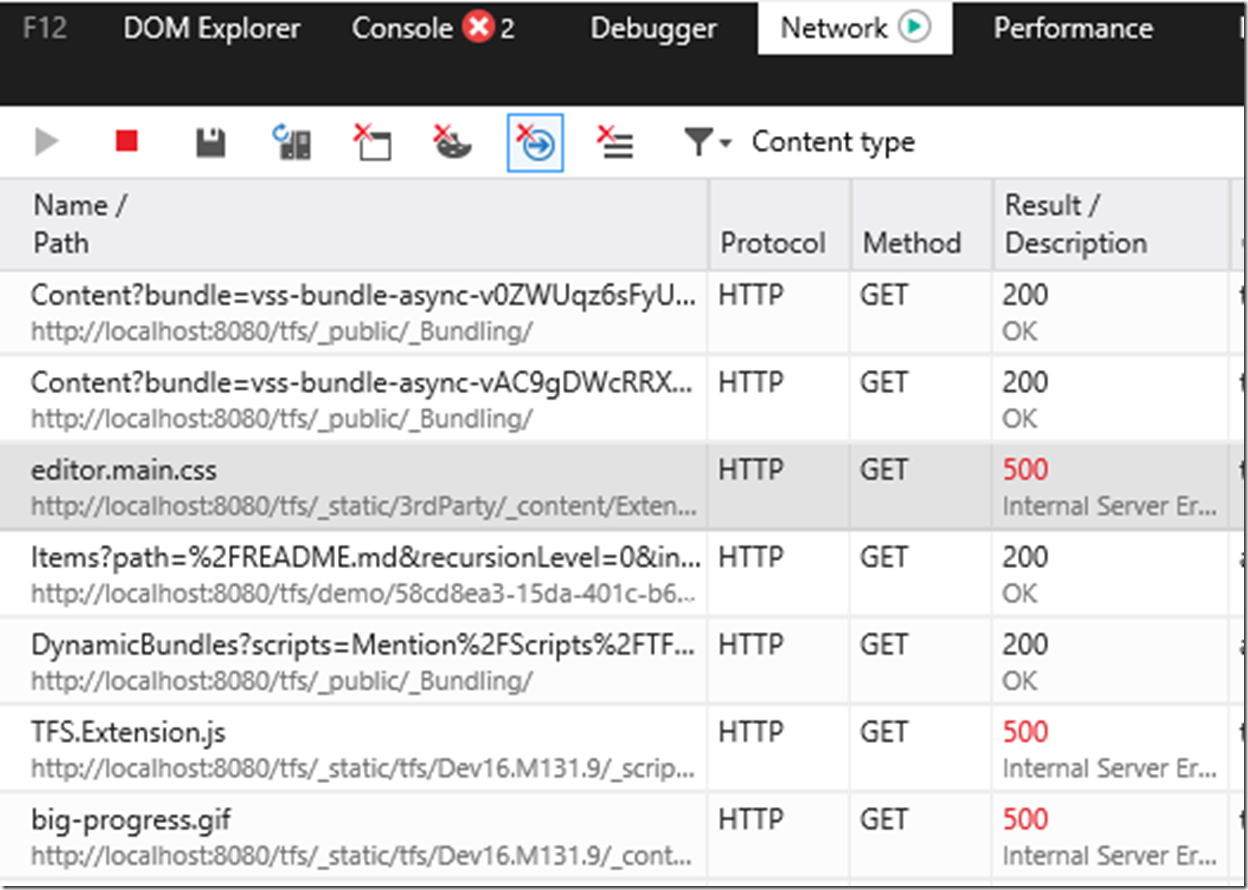The image size is (1248, 890).
Task: Sort by the Result / Description column header
Action: click(1111, 224)
